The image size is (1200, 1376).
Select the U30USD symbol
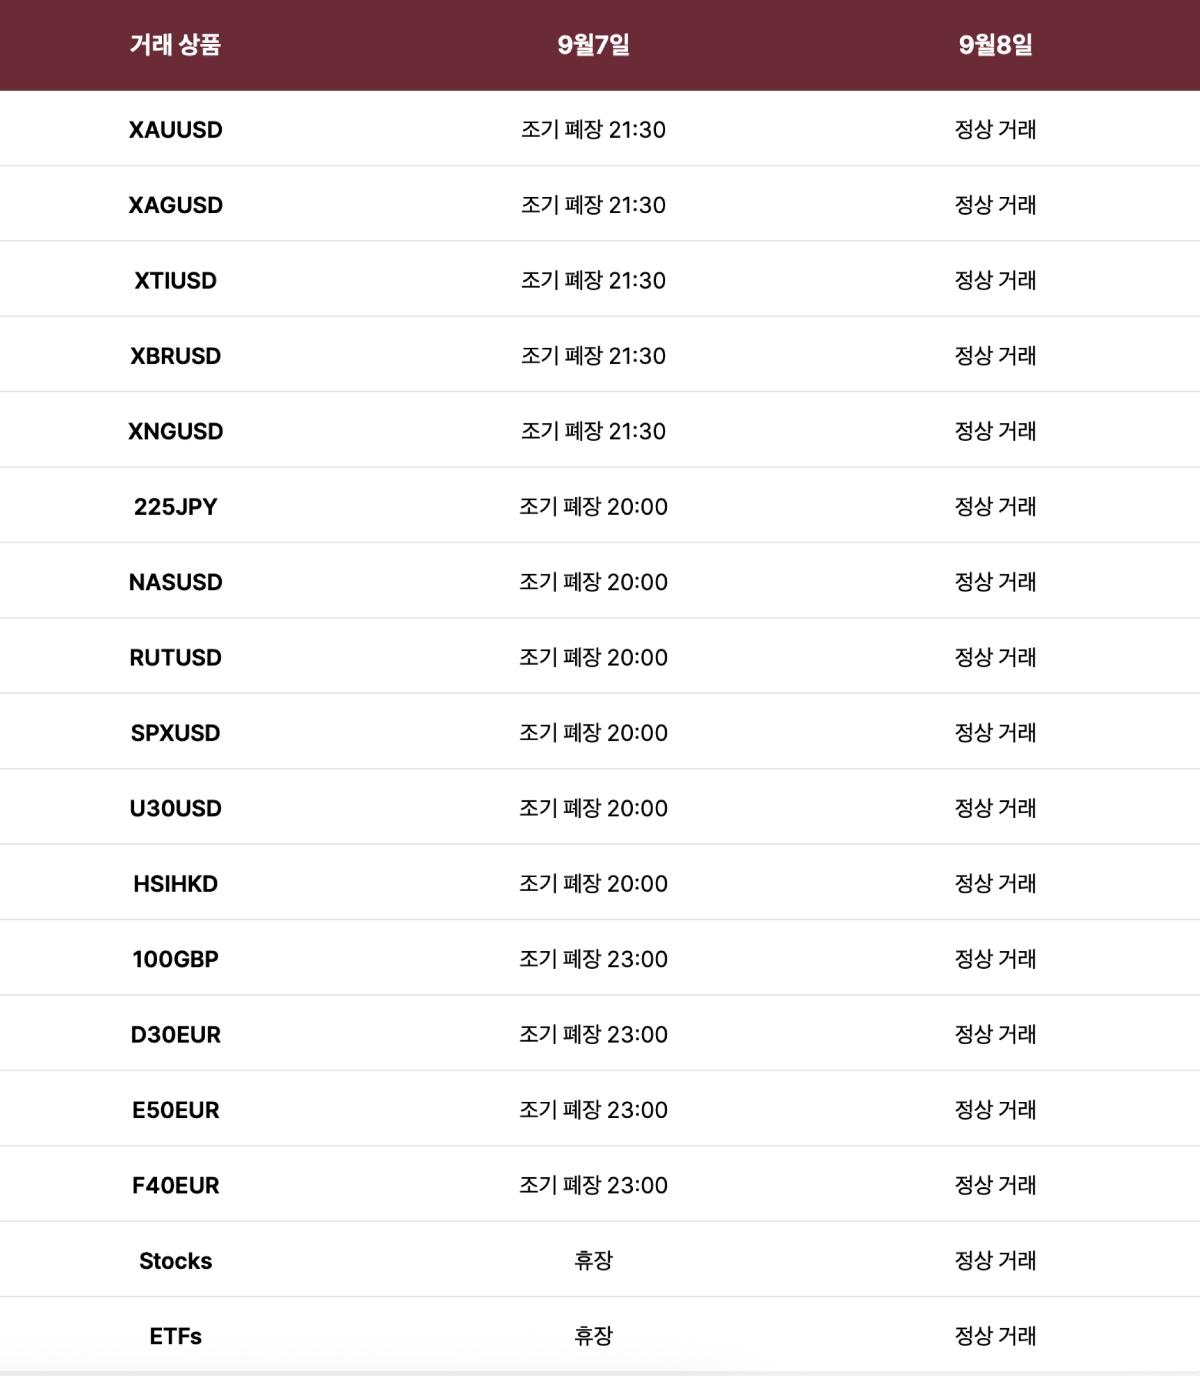175,809
